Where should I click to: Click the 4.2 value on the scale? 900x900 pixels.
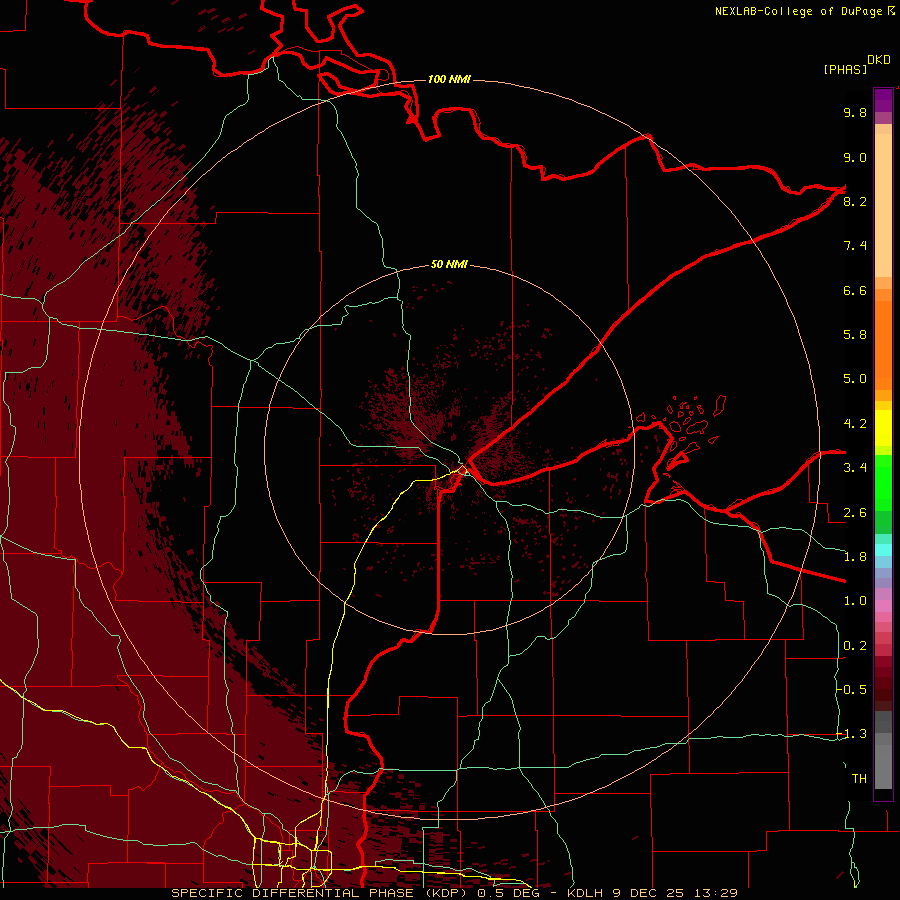click(x=855, y=424)
